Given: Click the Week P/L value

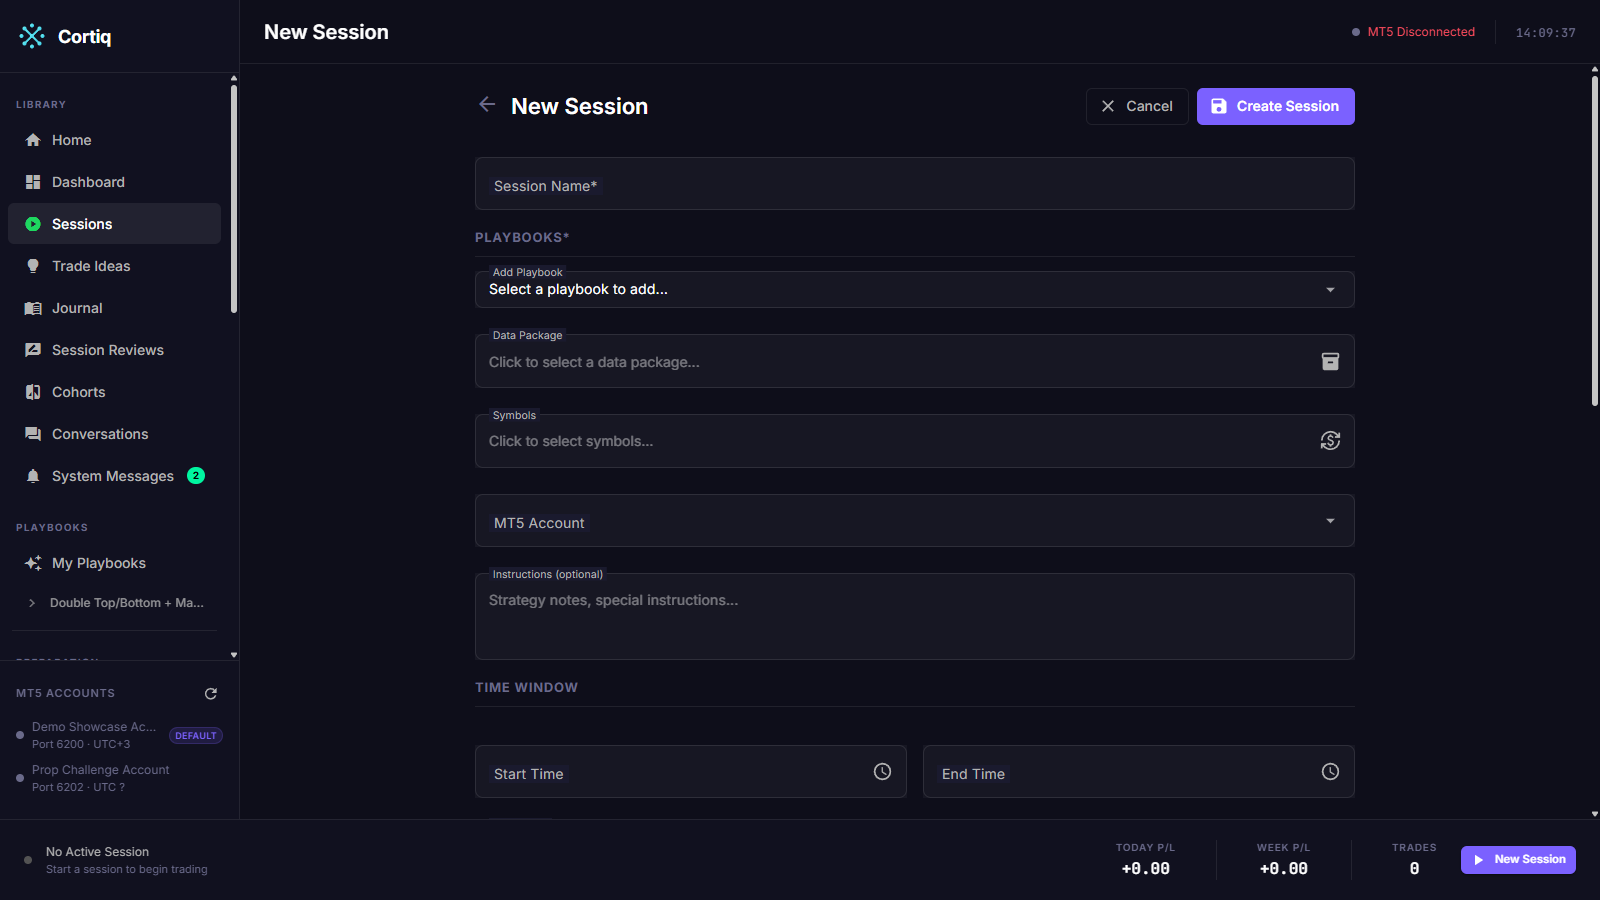Looking at the screenshot, I should (x=1283, y=869).
